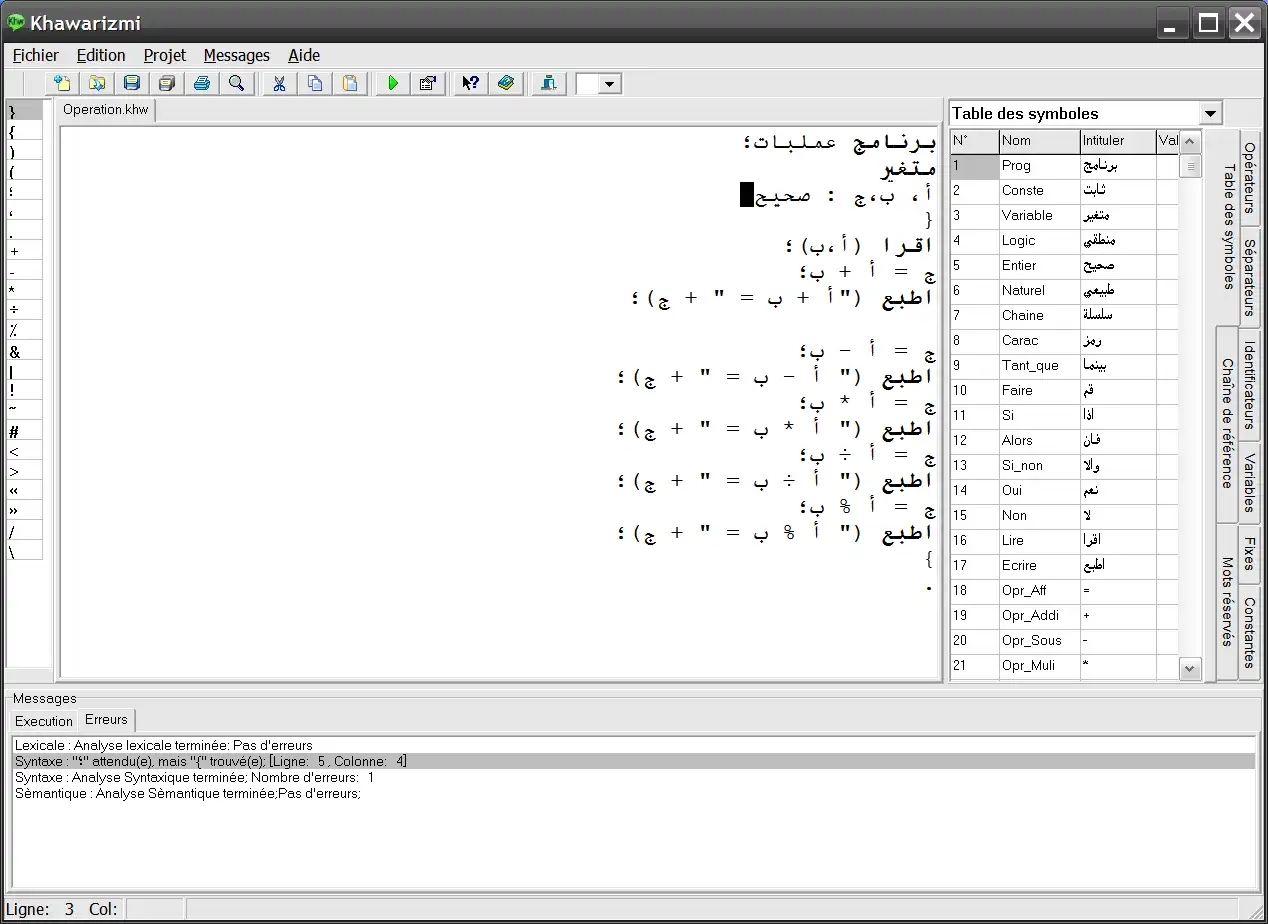This screenshot has height=924, width=1268.
Task: Open the Table des symboles dropdown
Action: (1210, 114)
